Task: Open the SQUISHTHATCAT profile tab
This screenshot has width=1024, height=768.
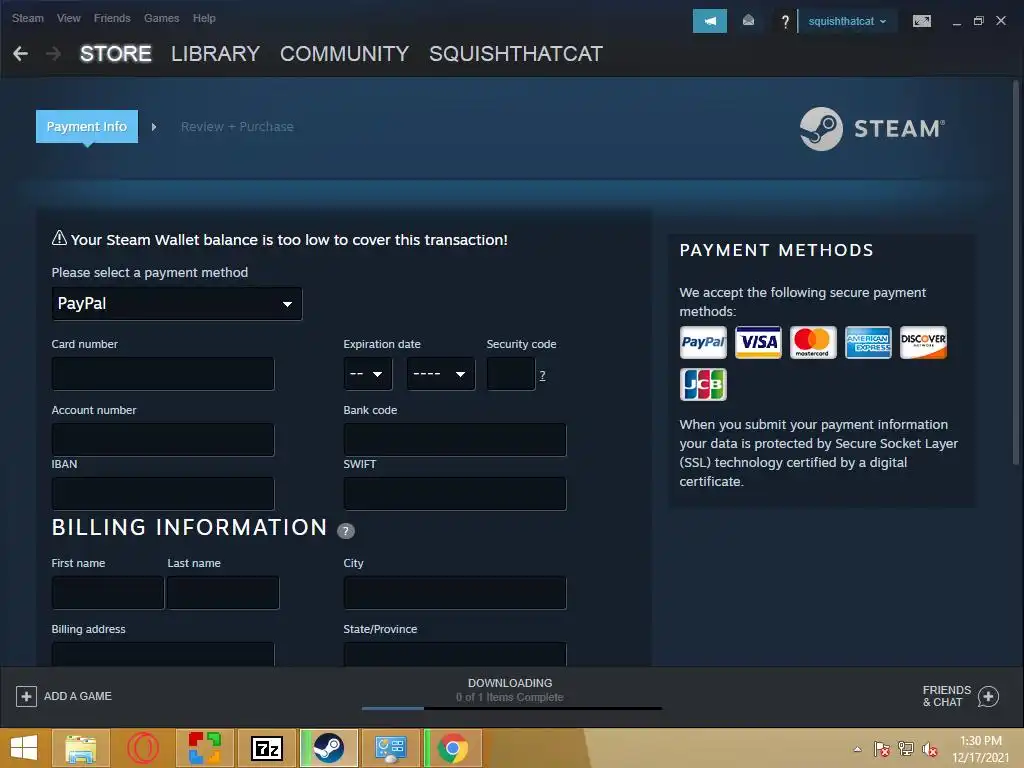Action: click(x=515, y=54)
